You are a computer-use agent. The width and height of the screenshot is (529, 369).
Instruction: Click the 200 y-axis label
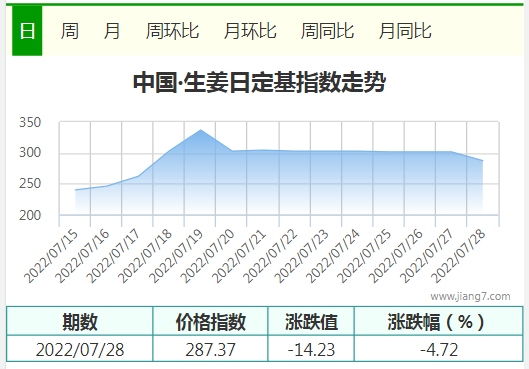point(30,215)
